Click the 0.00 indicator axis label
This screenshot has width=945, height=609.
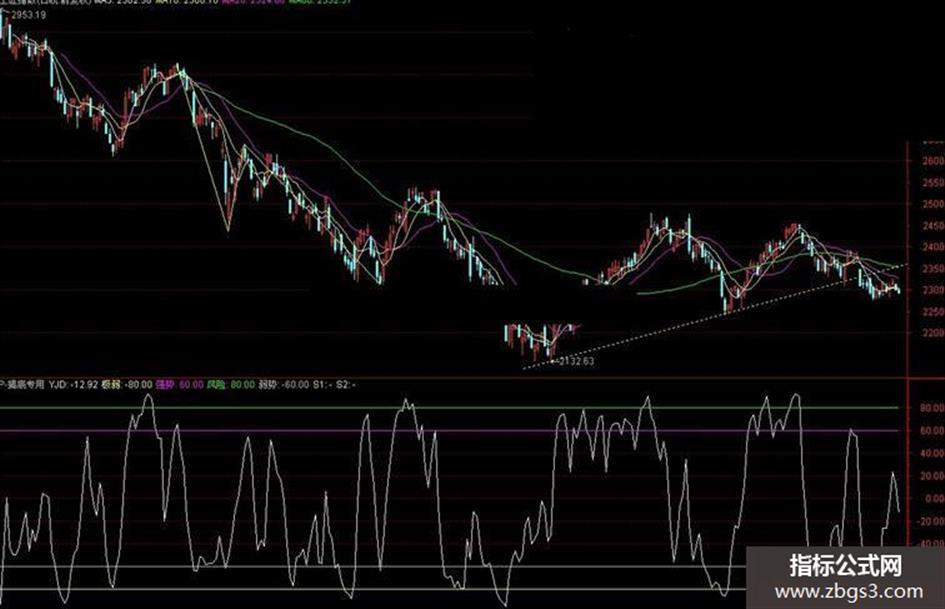(934, 499)
